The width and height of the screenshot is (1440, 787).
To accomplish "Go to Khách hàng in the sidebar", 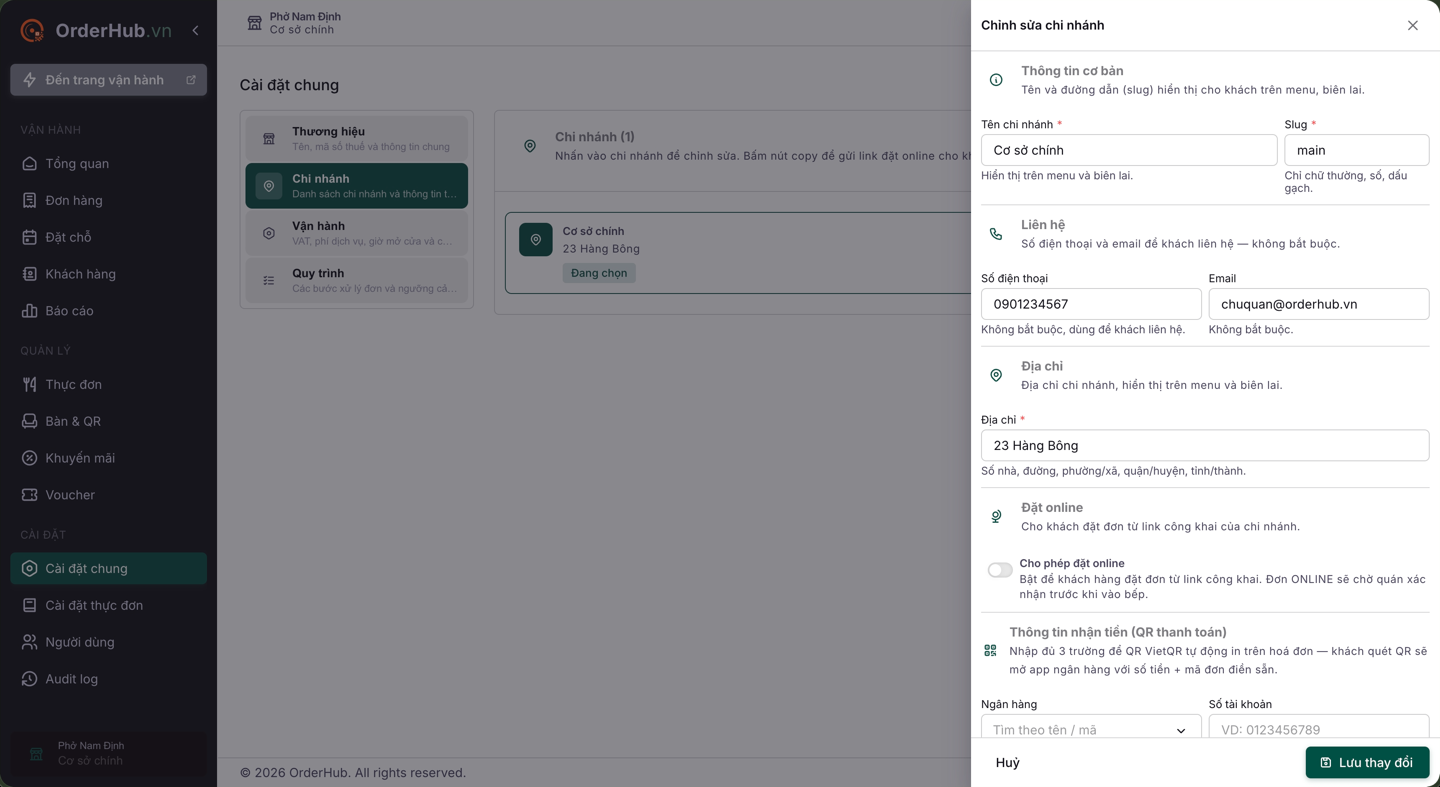I will tap(108, 274).
